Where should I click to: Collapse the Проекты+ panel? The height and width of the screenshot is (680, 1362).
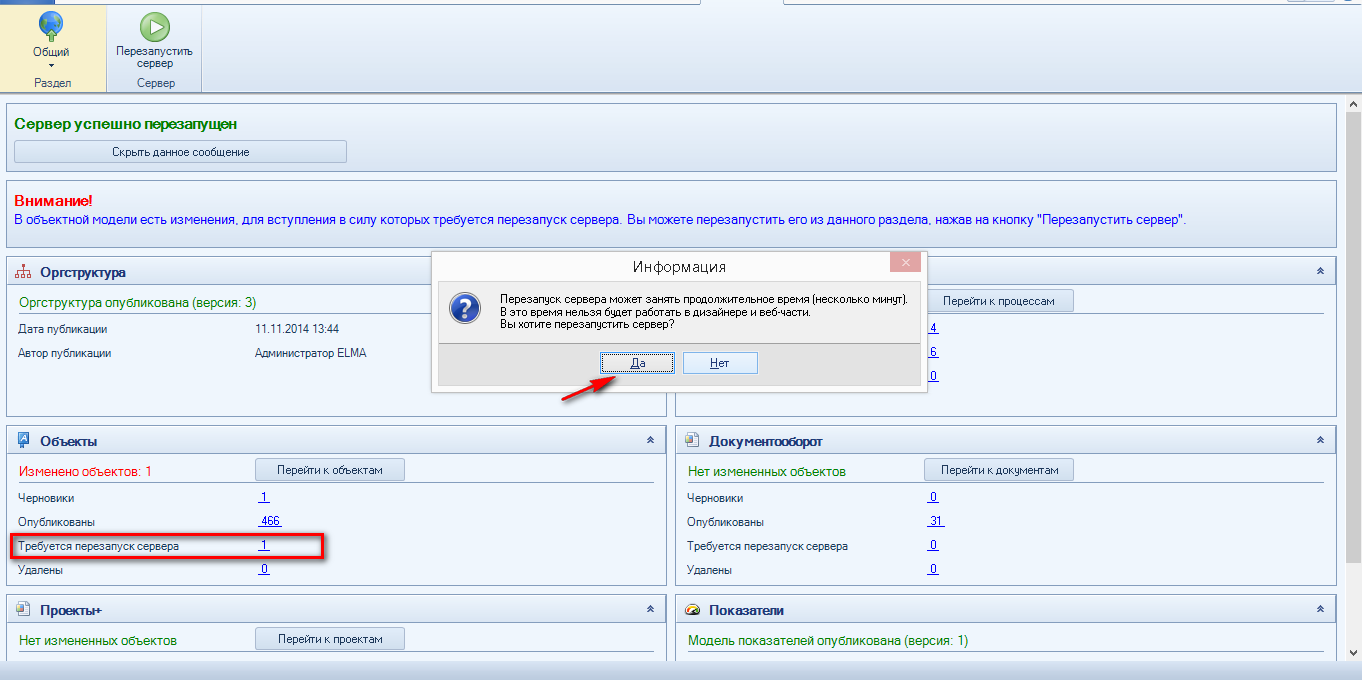pos(650,609)
